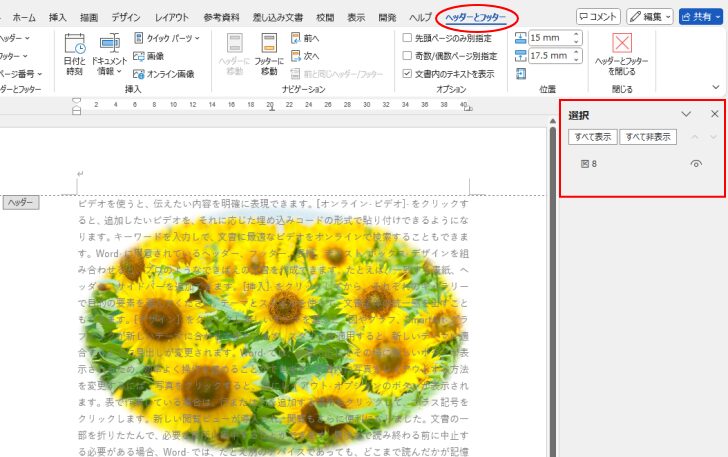Click 前と同じヘッダー/フッター link to previous

click(337, 74)
